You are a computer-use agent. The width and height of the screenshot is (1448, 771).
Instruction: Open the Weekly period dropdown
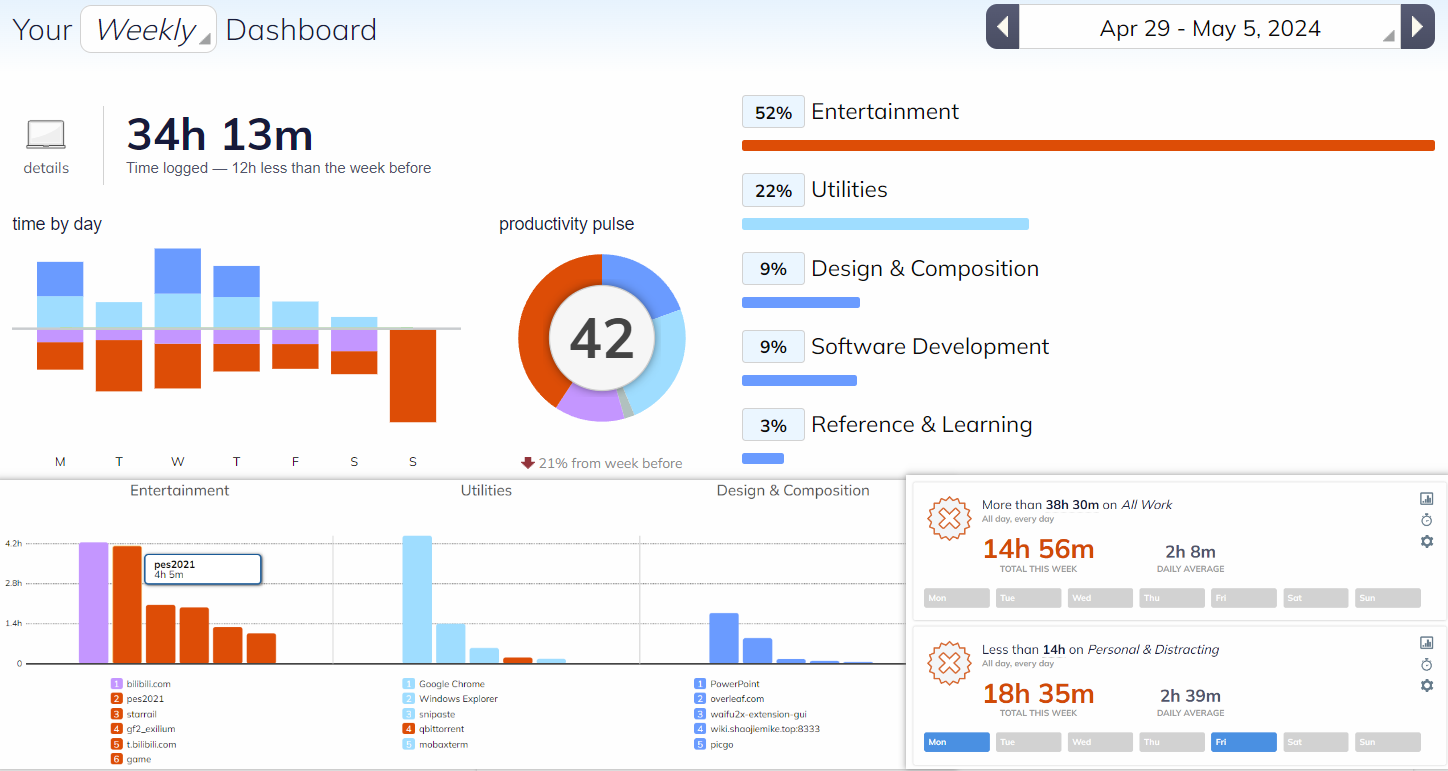(148, 30)
